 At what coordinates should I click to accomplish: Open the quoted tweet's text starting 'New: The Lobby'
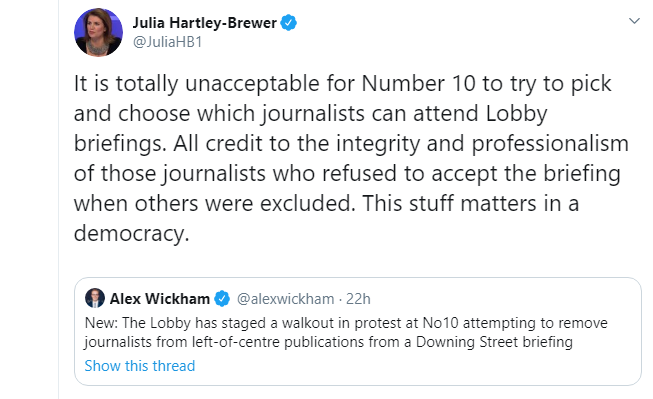346,332
